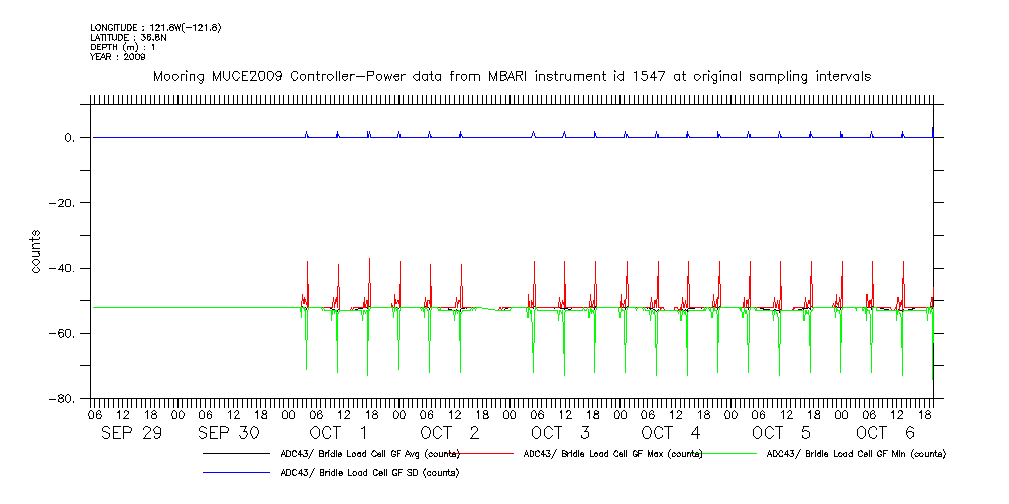Viewport: 1009px width, 504px height.
Task: Click the OCT 3 date label
Action: pyautogui.click(x=560, y=433)
